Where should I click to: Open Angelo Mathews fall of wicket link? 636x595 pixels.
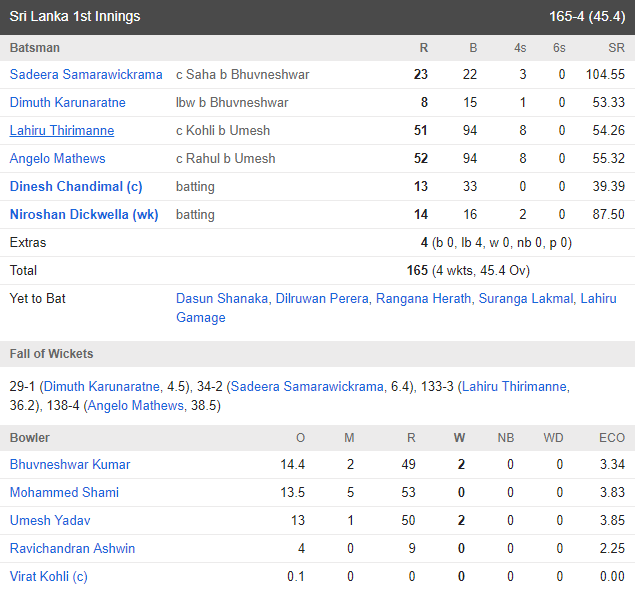tap(137, 406)
